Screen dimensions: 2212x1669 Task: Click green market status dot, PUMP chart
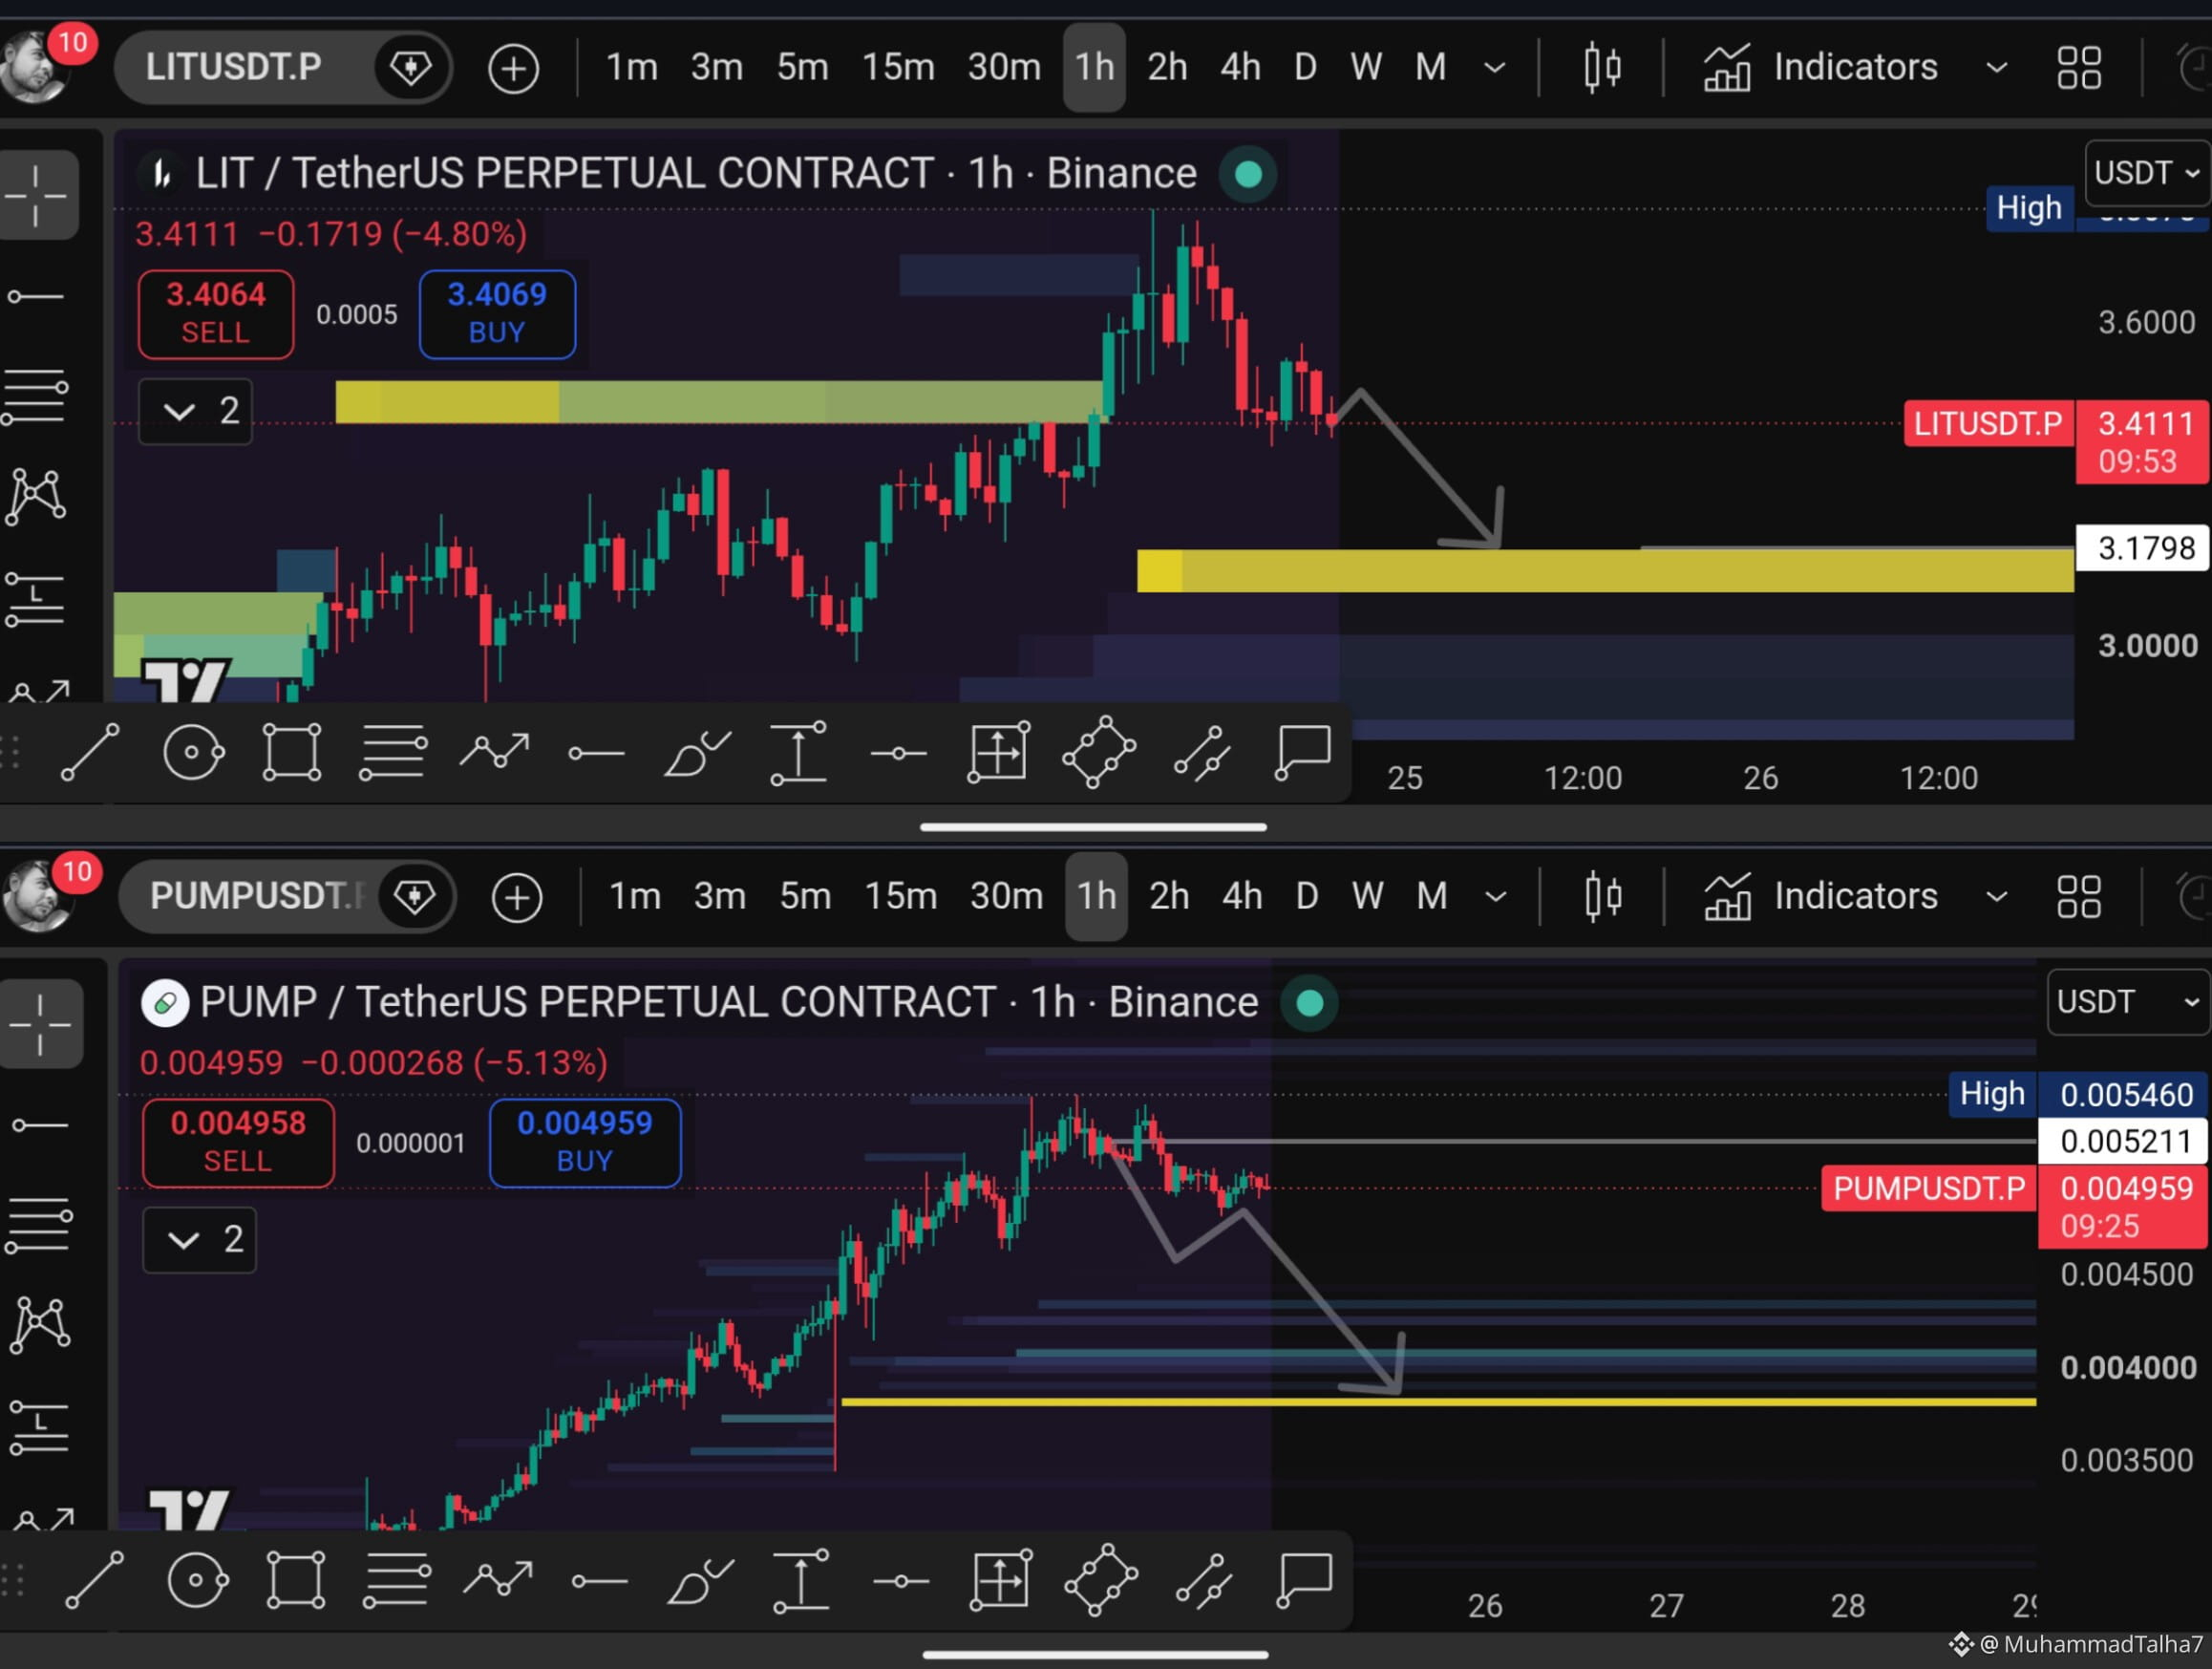click(x=1310, y=1003)
